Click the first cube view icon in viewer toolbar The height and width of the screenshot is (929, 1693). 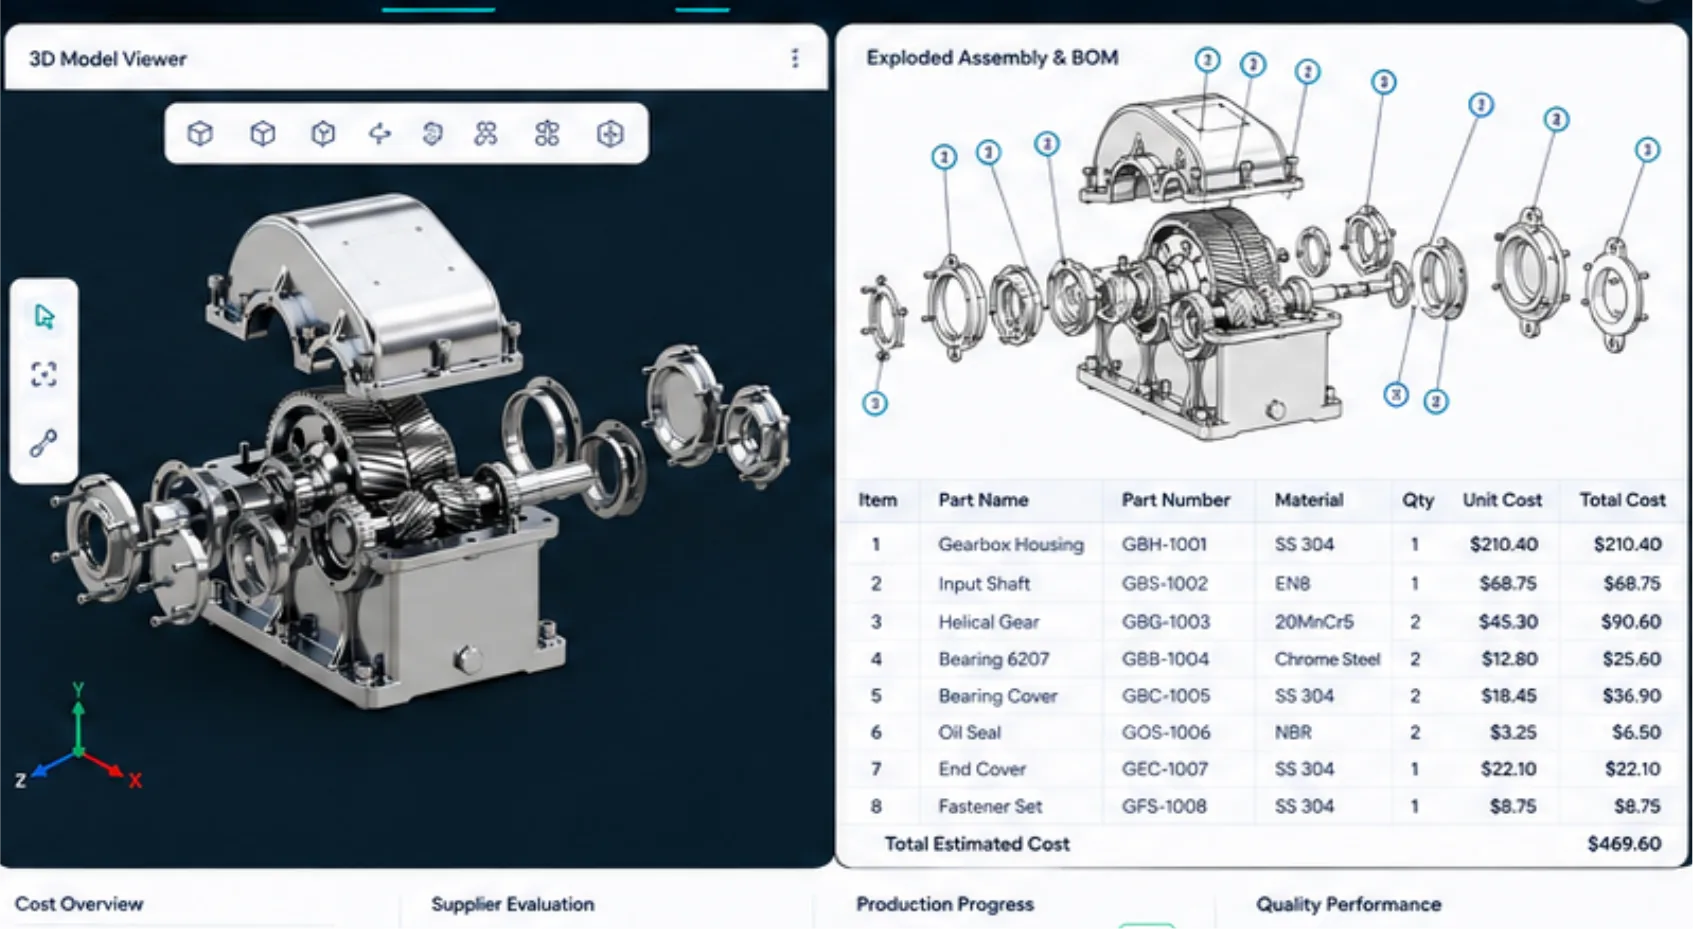coord(200,133)
